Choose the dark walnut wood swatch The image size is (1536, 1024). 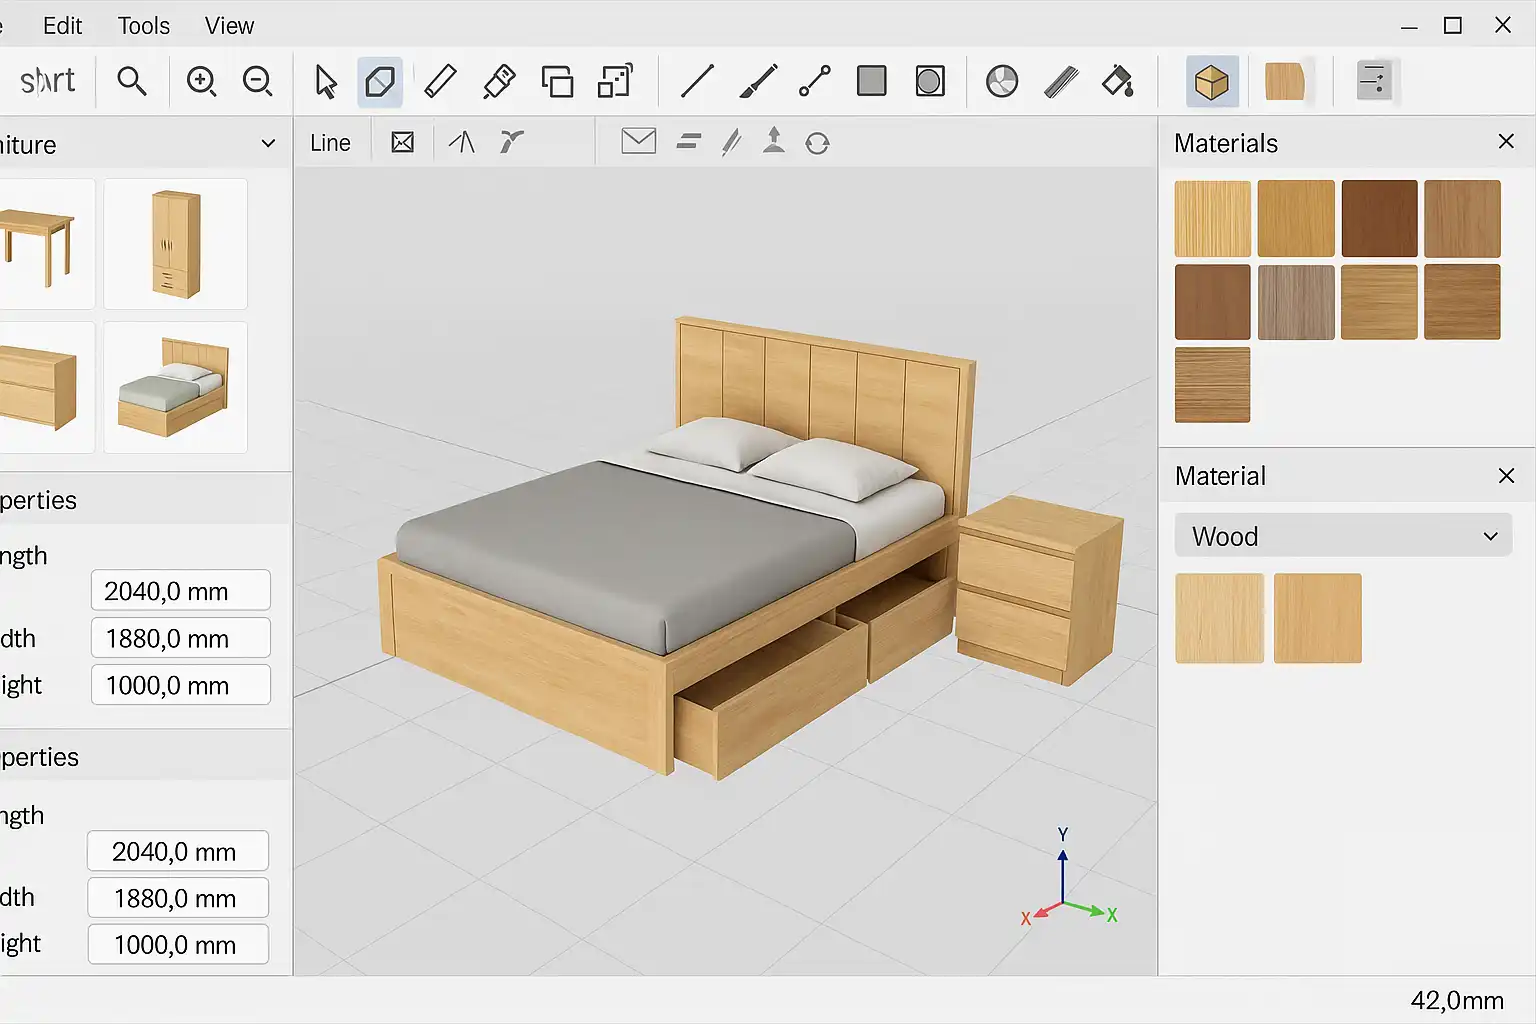[x=1379, y=218]
